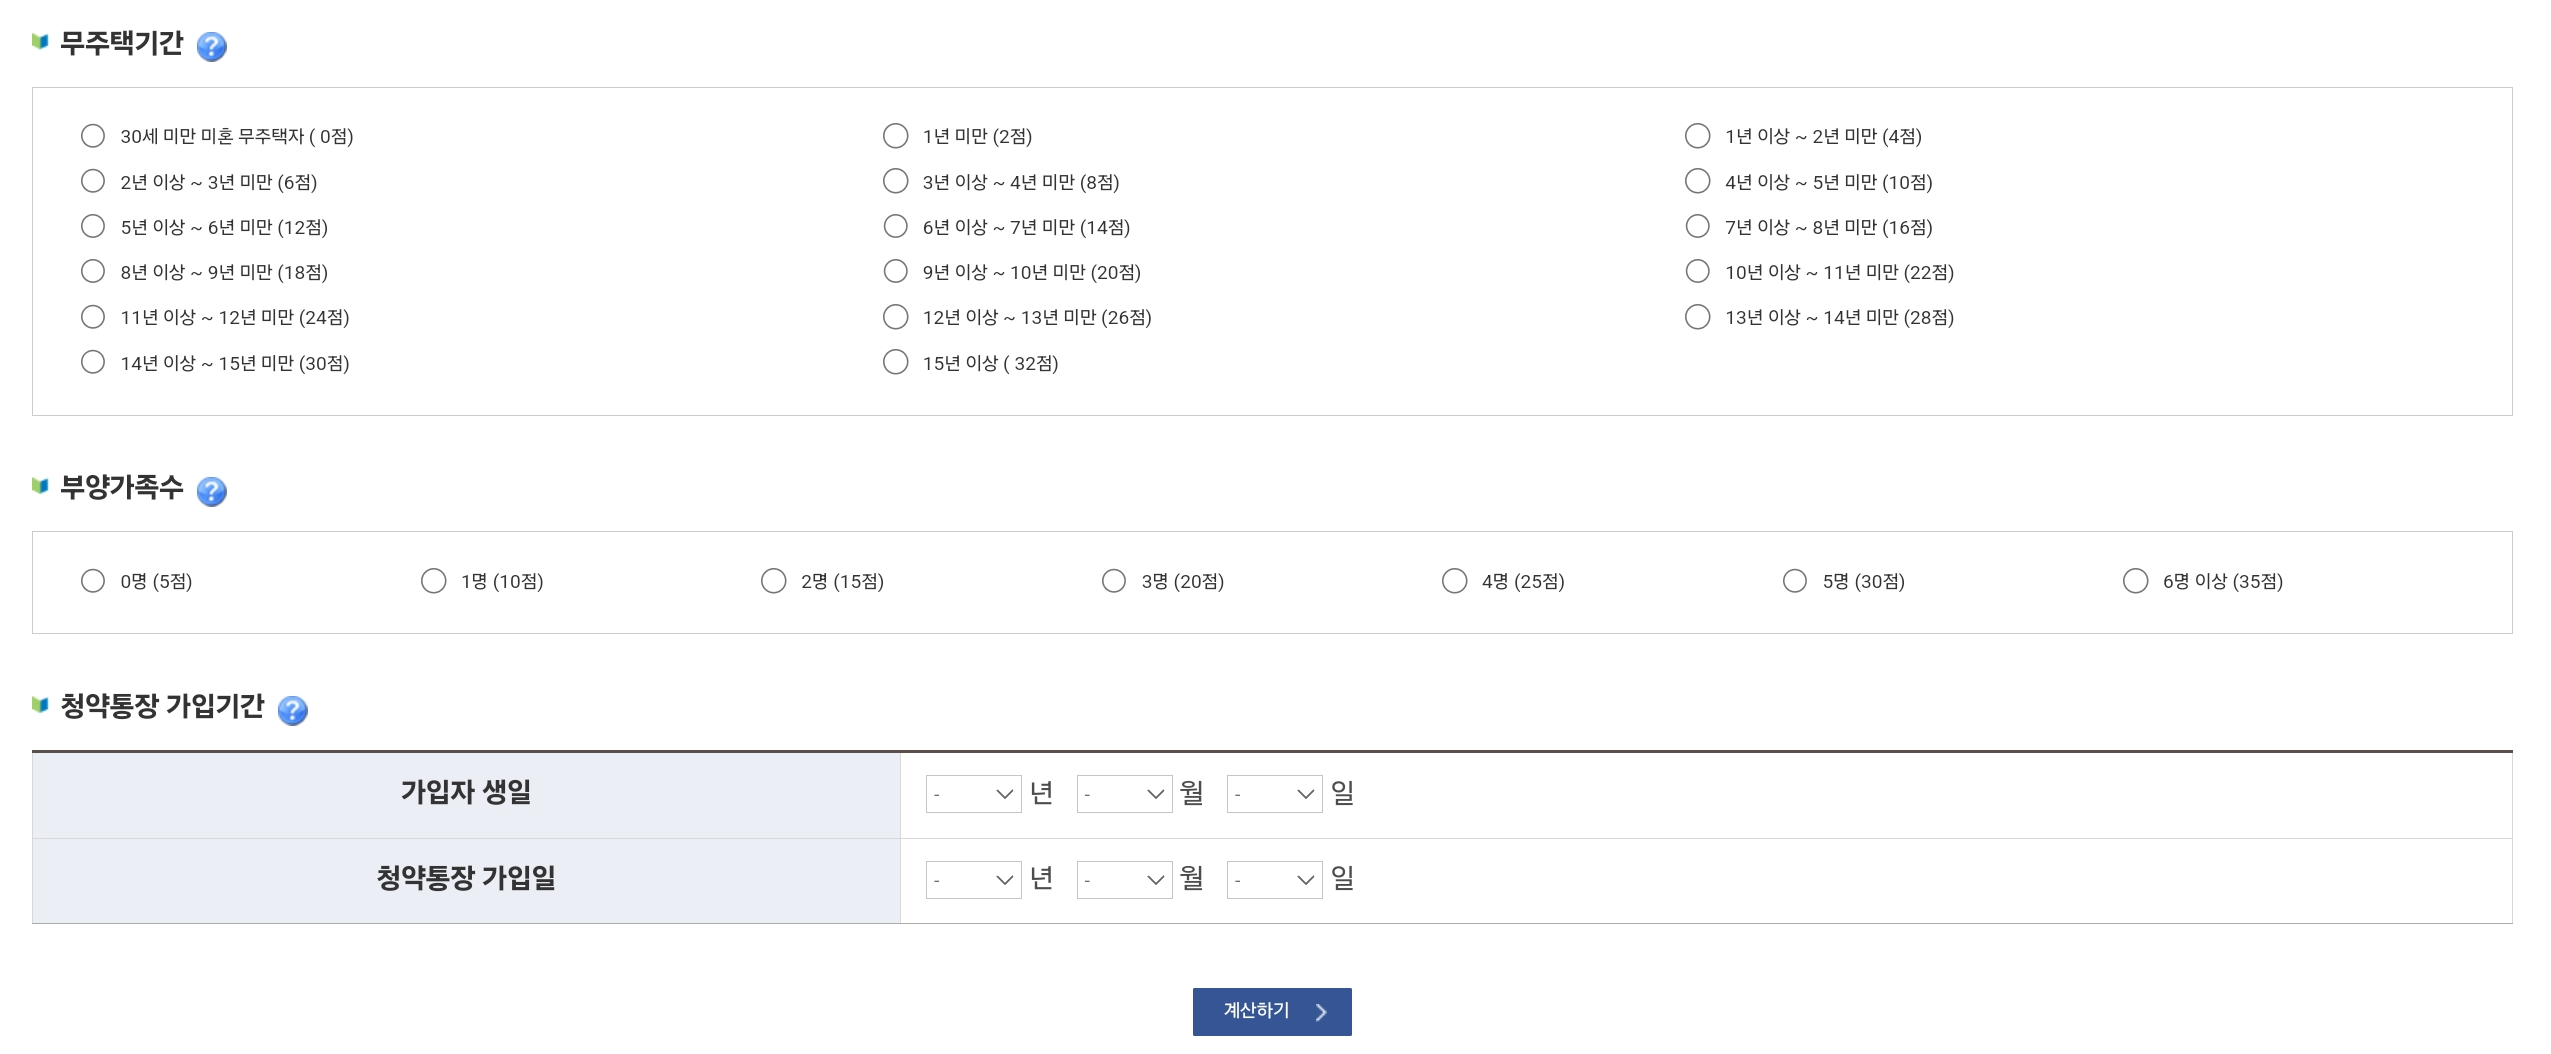Choose 6명 이상 (35점) radio button

(2135, 581)
